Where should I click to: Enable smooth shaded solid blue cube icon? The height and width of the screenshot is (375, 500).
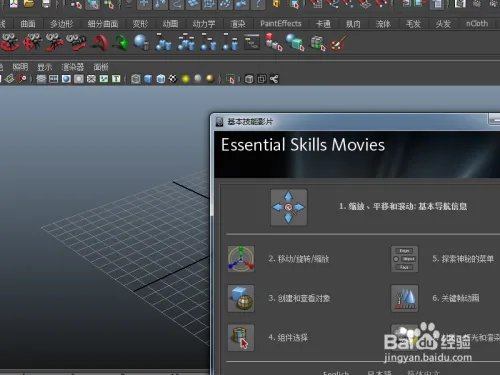click(x=148, y=79)
